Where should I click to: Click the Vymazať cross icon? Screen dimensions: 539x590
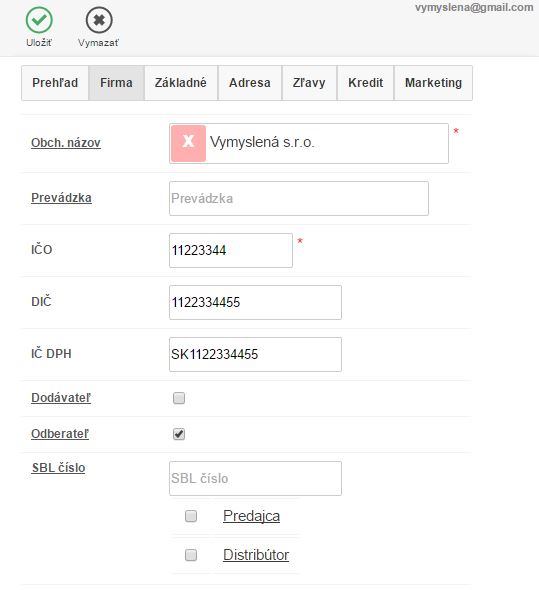click(99, 20)
